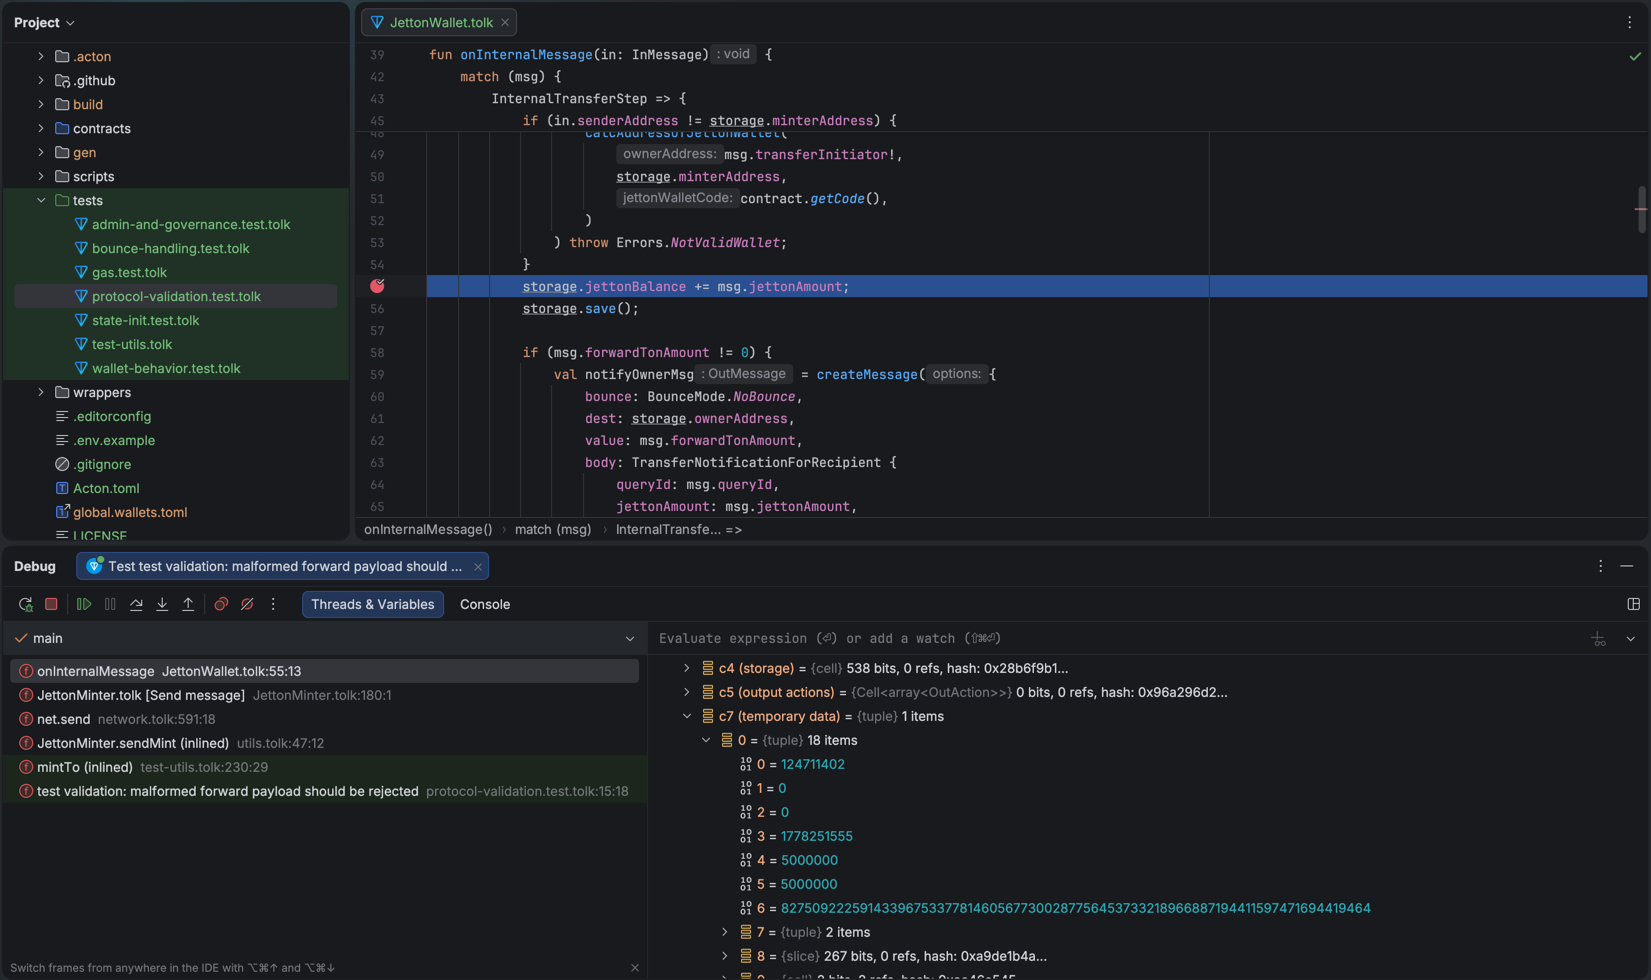Click the Step Into icon
The height and width of the screenshot is (980, 1651).
point(162,604)
